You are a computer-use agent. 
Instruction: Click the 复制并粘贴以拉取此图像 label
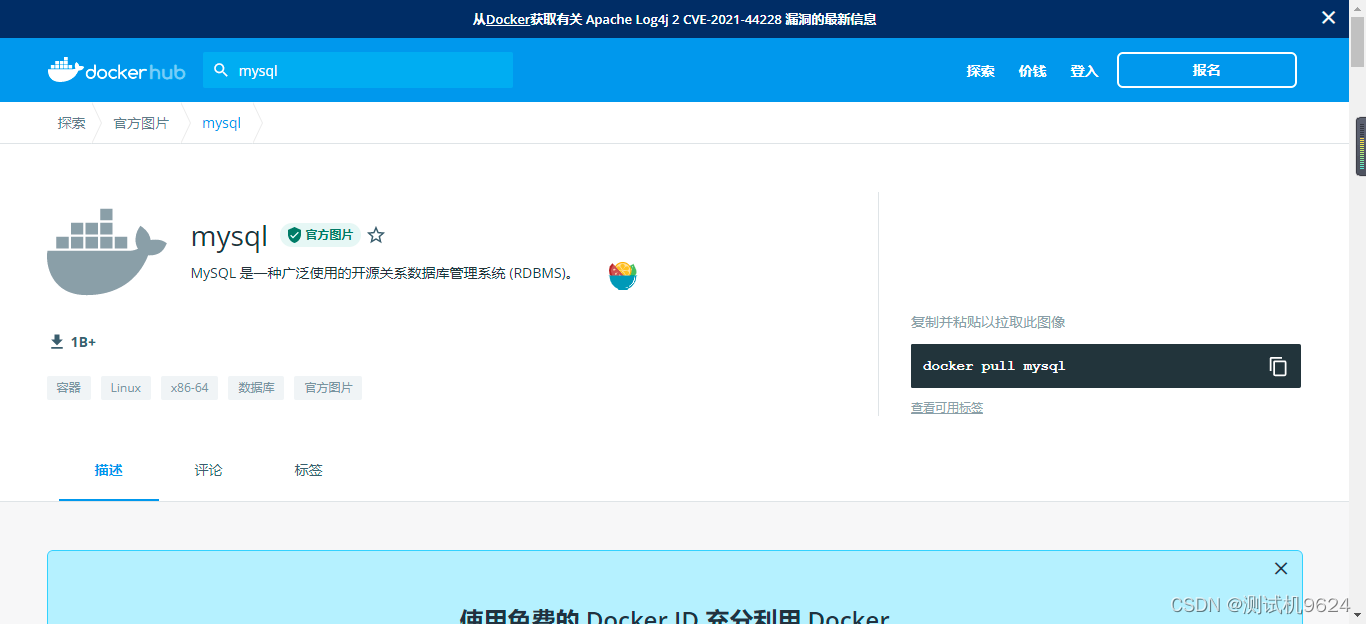pos(988,322)
